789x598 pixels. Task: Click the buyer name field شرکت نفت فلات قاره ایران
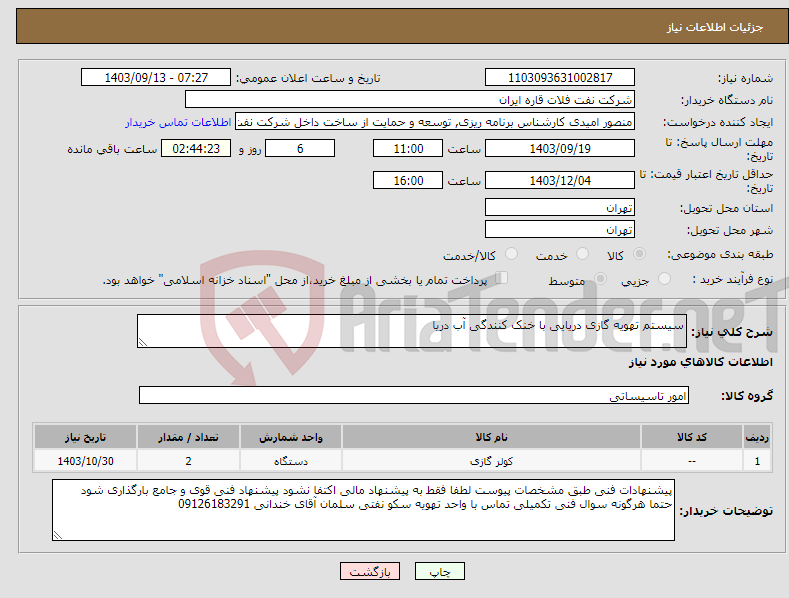tap(410, 99)
